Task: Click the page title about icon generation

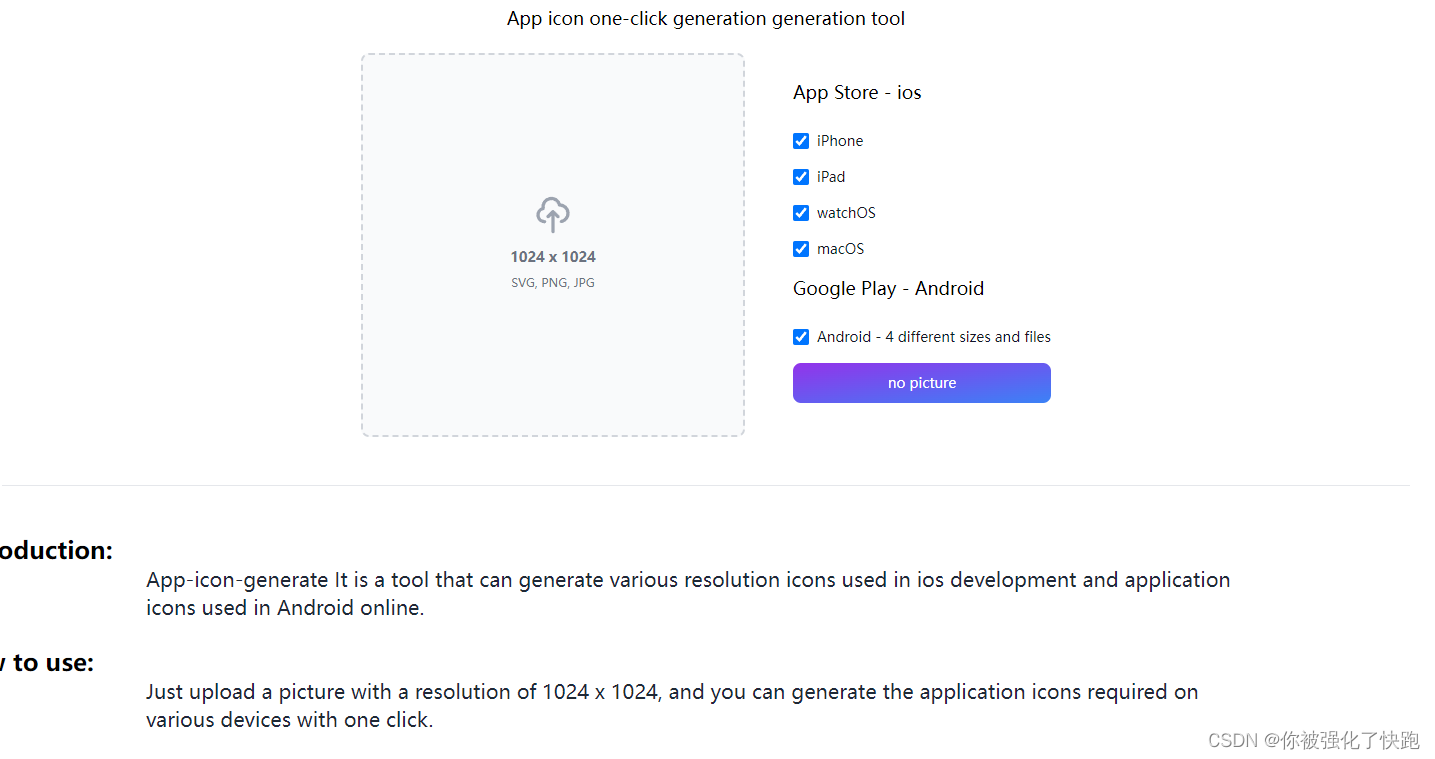Action: [x=706, y=18]
